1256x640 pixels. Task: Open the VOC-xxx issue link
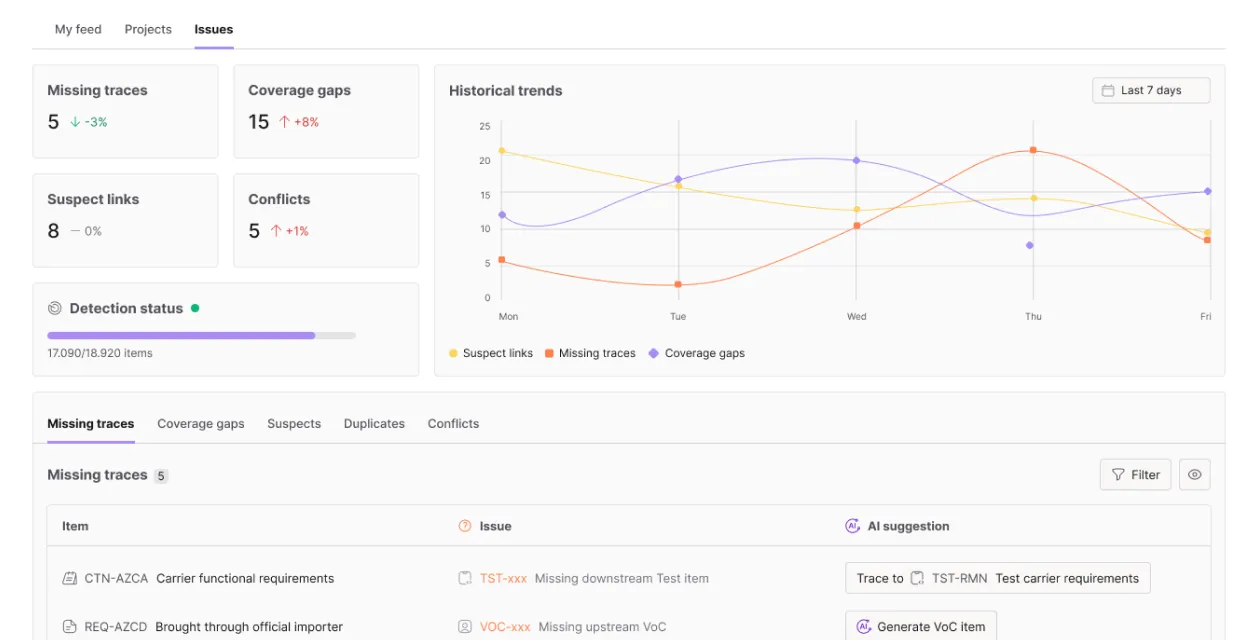coord(505,627)
